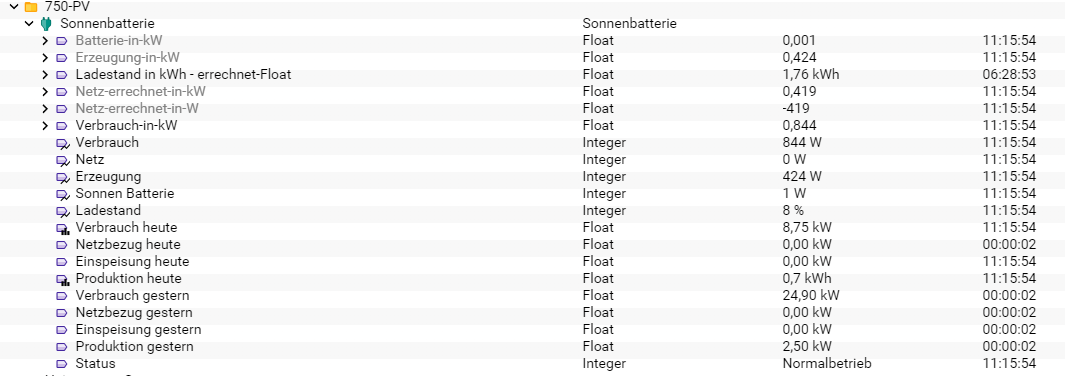Click the green Sonnenbatterie device icon
The image size is (1065, 376).
pyautogui.click(x=46, y=24)
